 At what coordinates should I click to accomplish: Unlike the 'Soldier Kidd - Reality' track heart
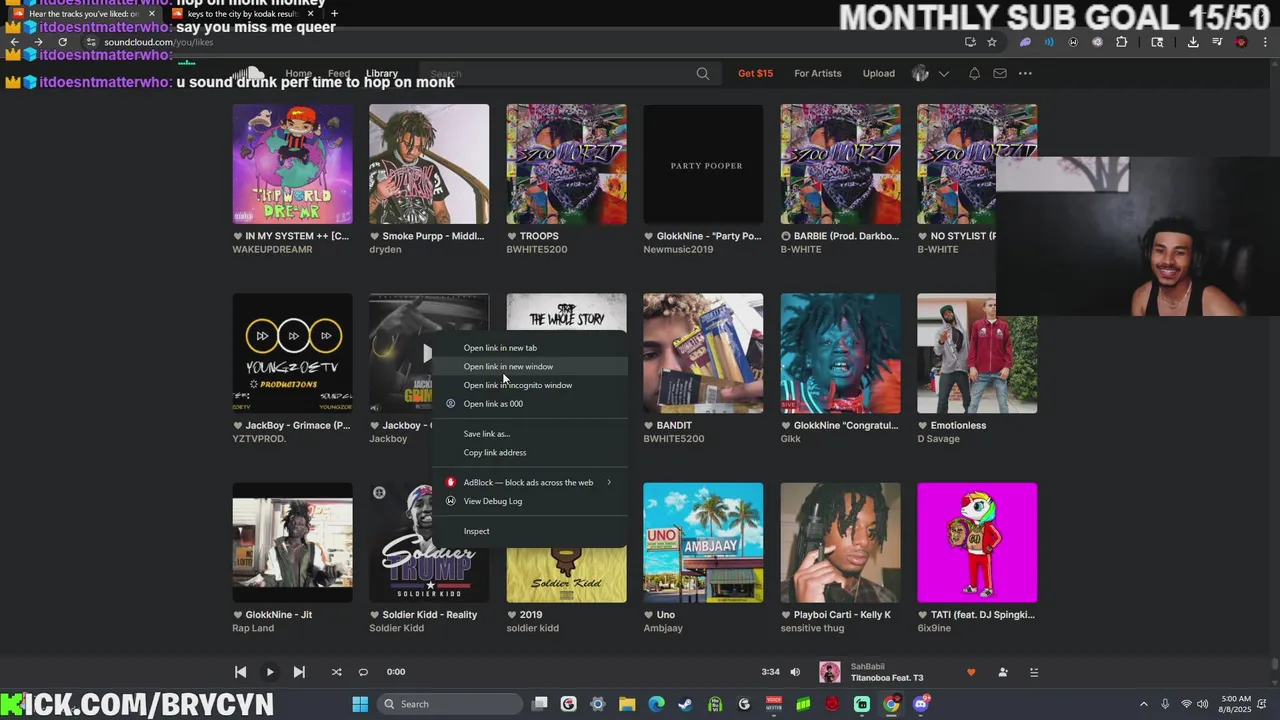pyautogui.click(x=375, y=615)
